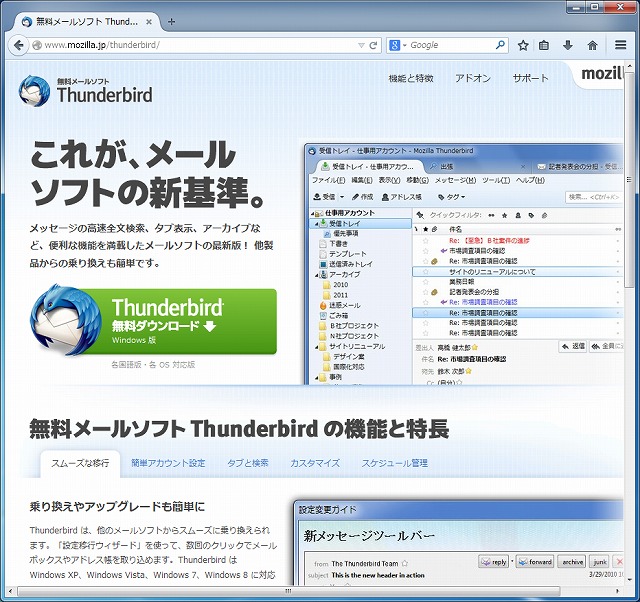The image size is (640, 602).
Task: Click the address bar URL field
Action: coord(199,45)
